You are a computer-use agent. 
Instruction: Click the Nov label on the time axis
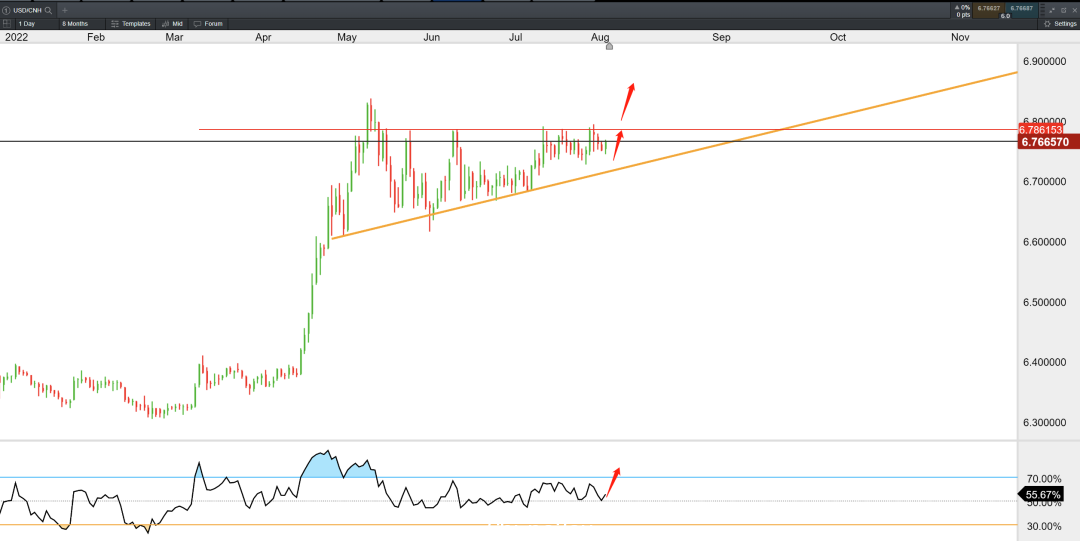960,37
